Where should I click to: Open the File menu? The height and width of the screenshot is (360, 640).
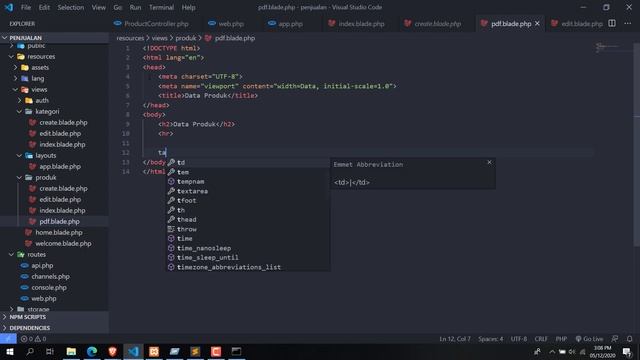[26, 7]
